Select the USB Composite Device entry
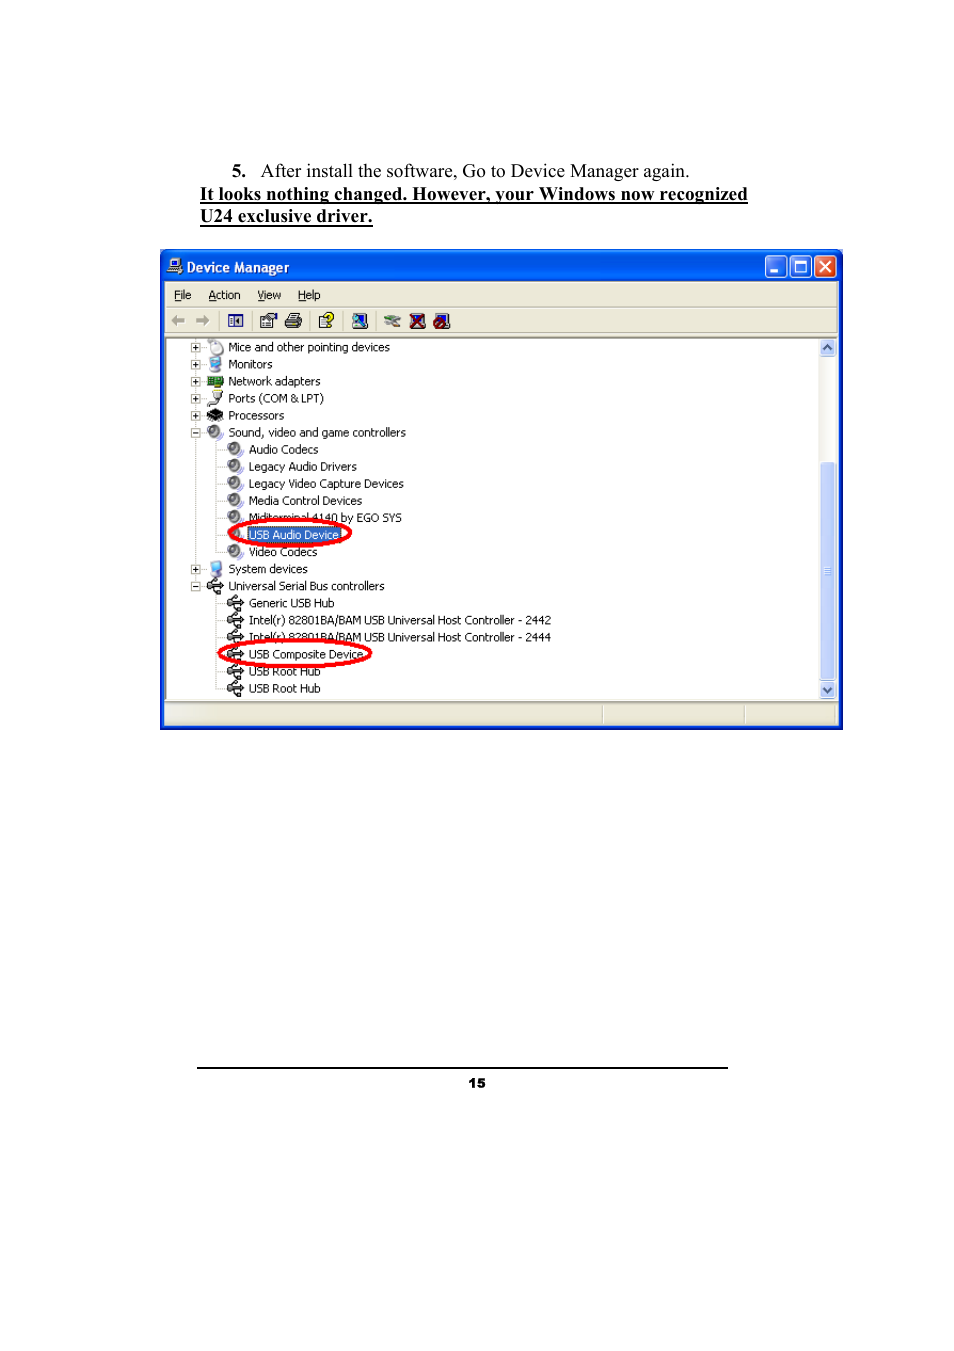Image resolution: width=954 pixels, height=1351 pixels. point(306,654)
